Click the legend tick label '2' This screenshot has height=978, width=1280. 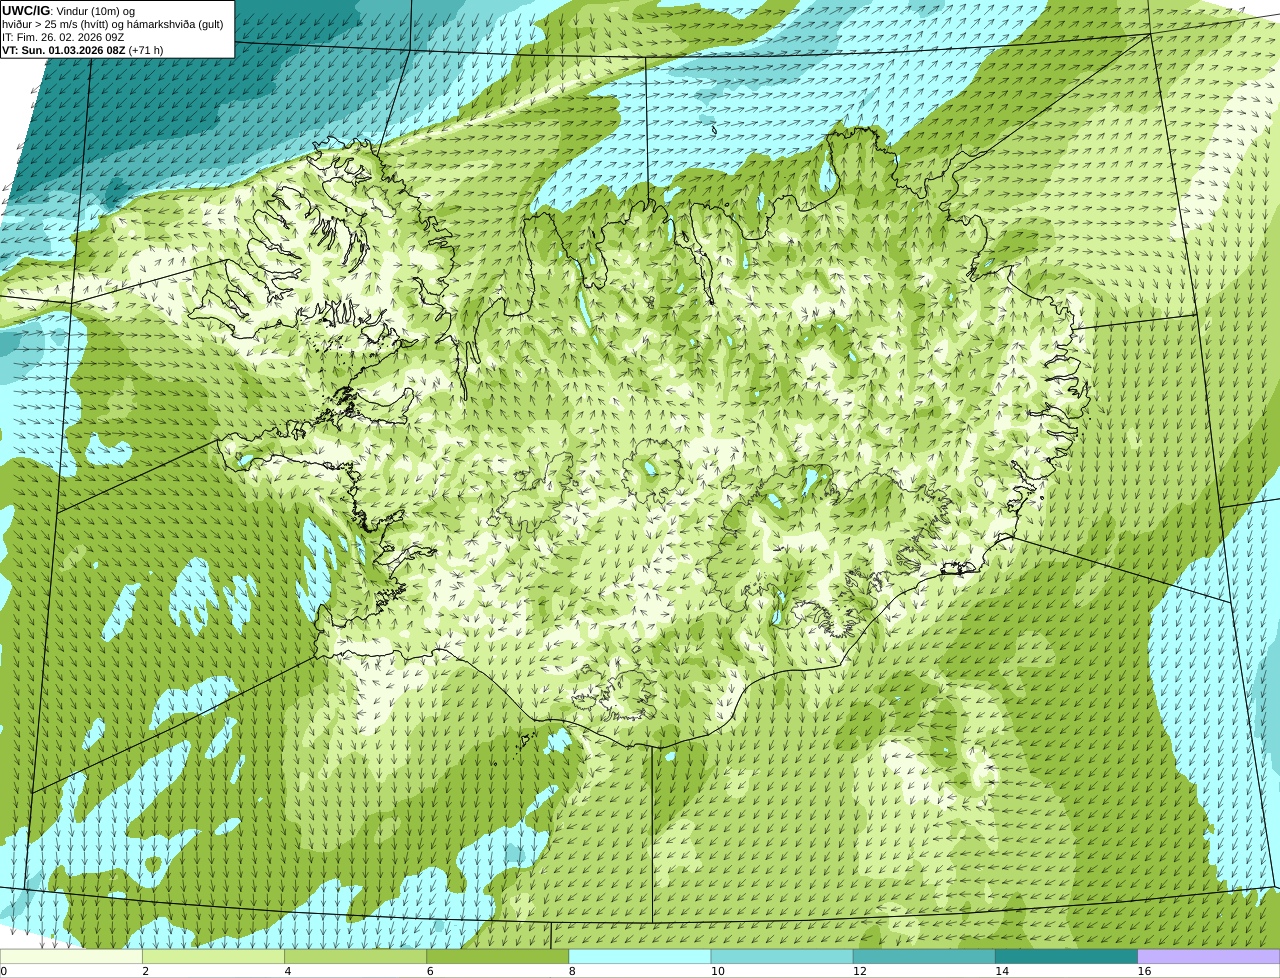click(146, 971)
